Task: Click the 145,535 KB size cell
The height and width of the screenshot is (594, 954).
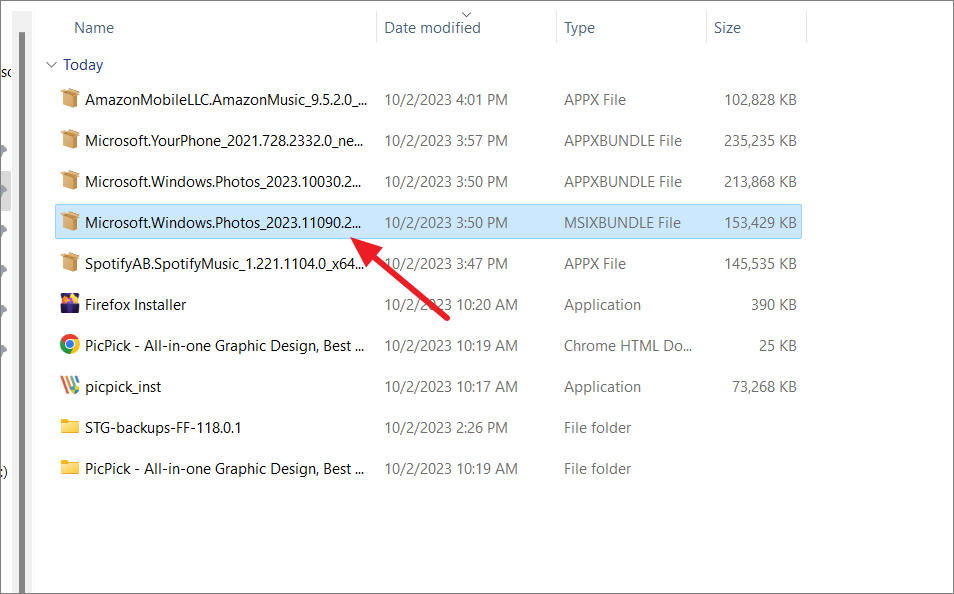Action: click(761, 264)
